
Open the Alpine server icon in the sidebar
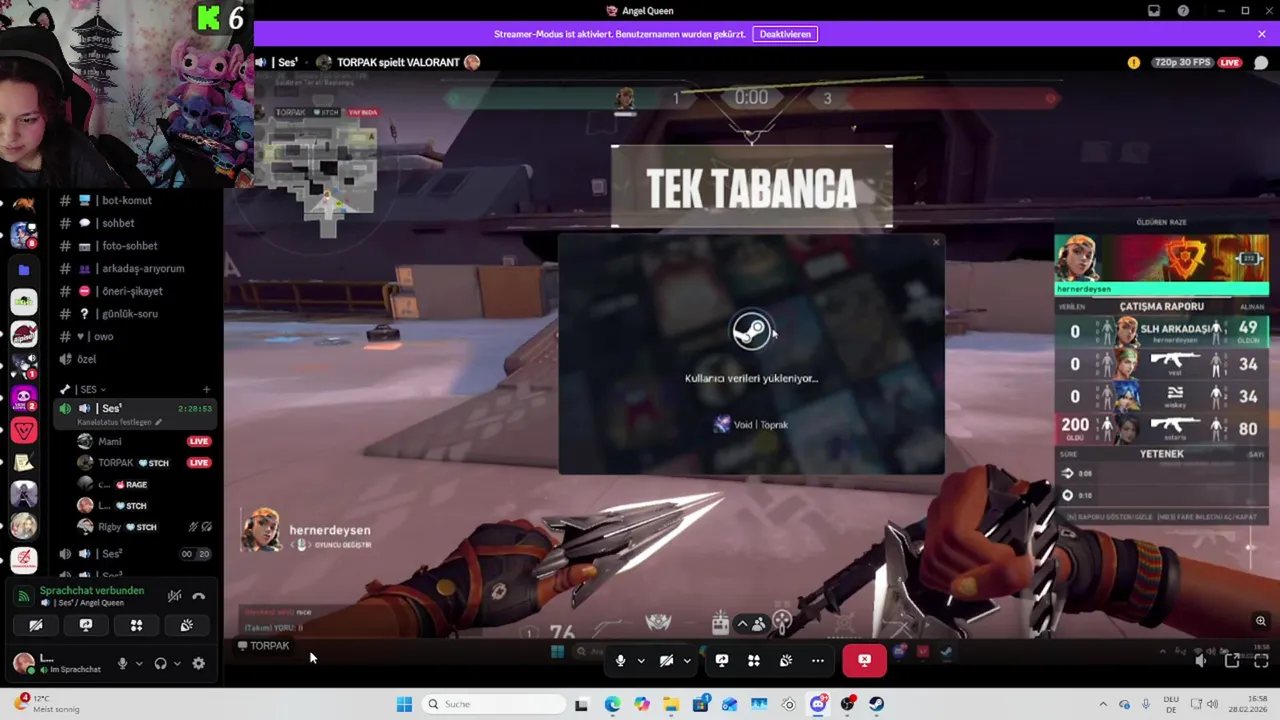tap(24, 334)
